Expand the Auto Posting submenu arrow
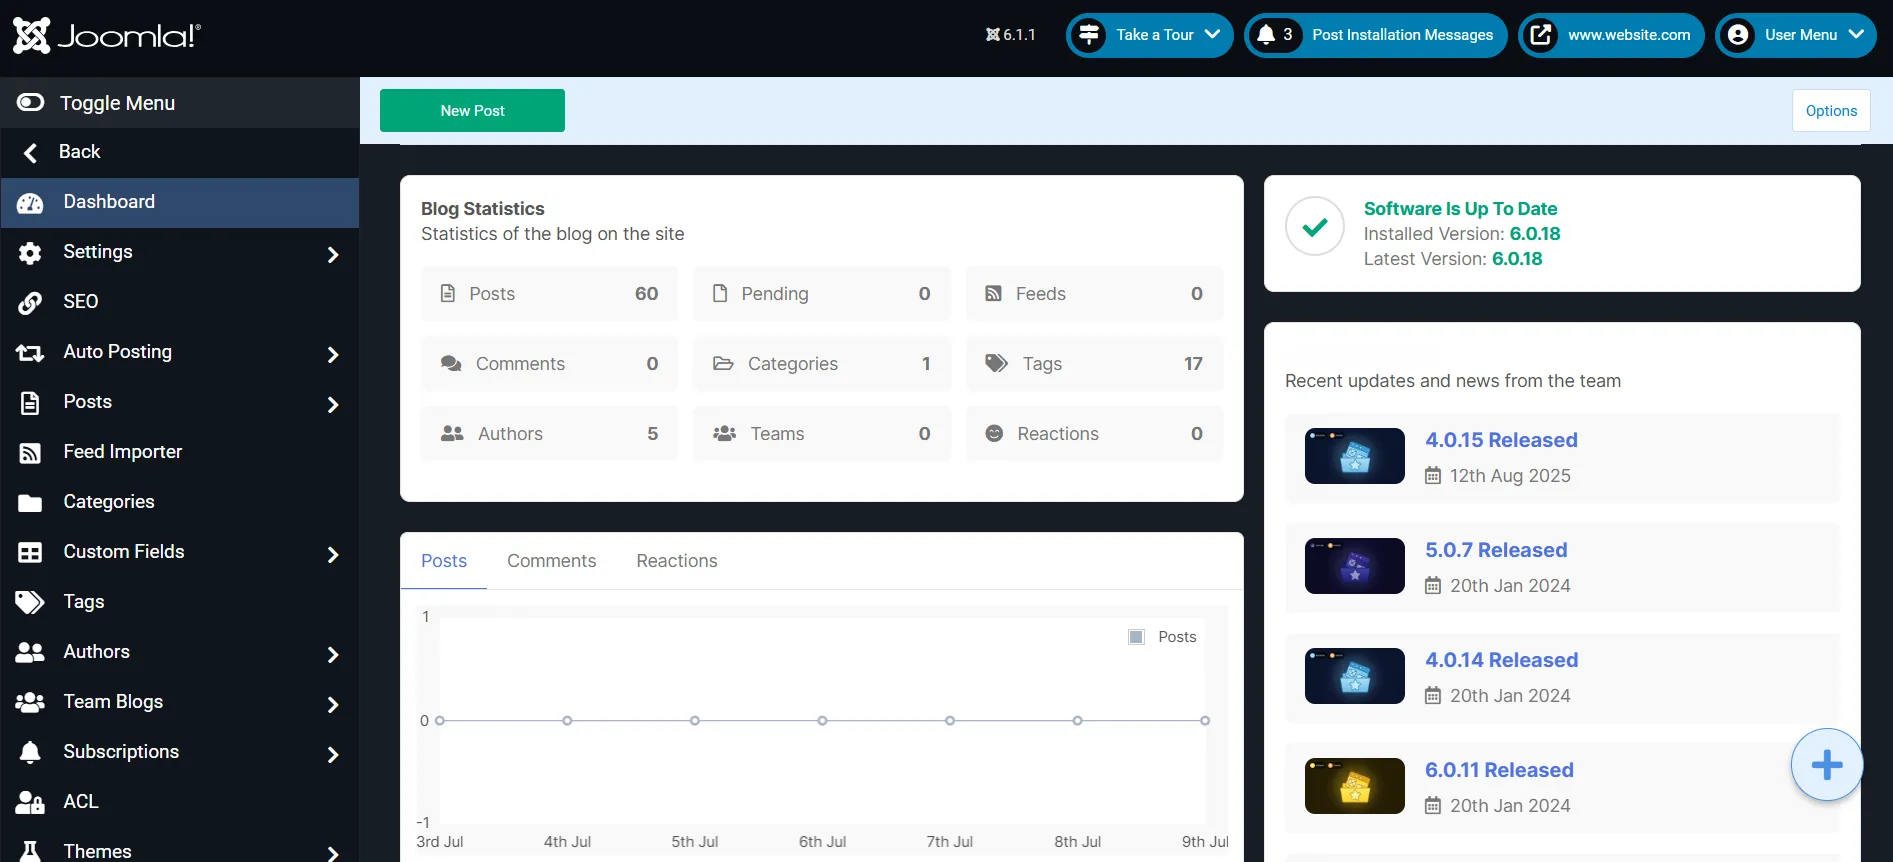The height and width of the screenshot is (862, 1893). click(333, 355)
